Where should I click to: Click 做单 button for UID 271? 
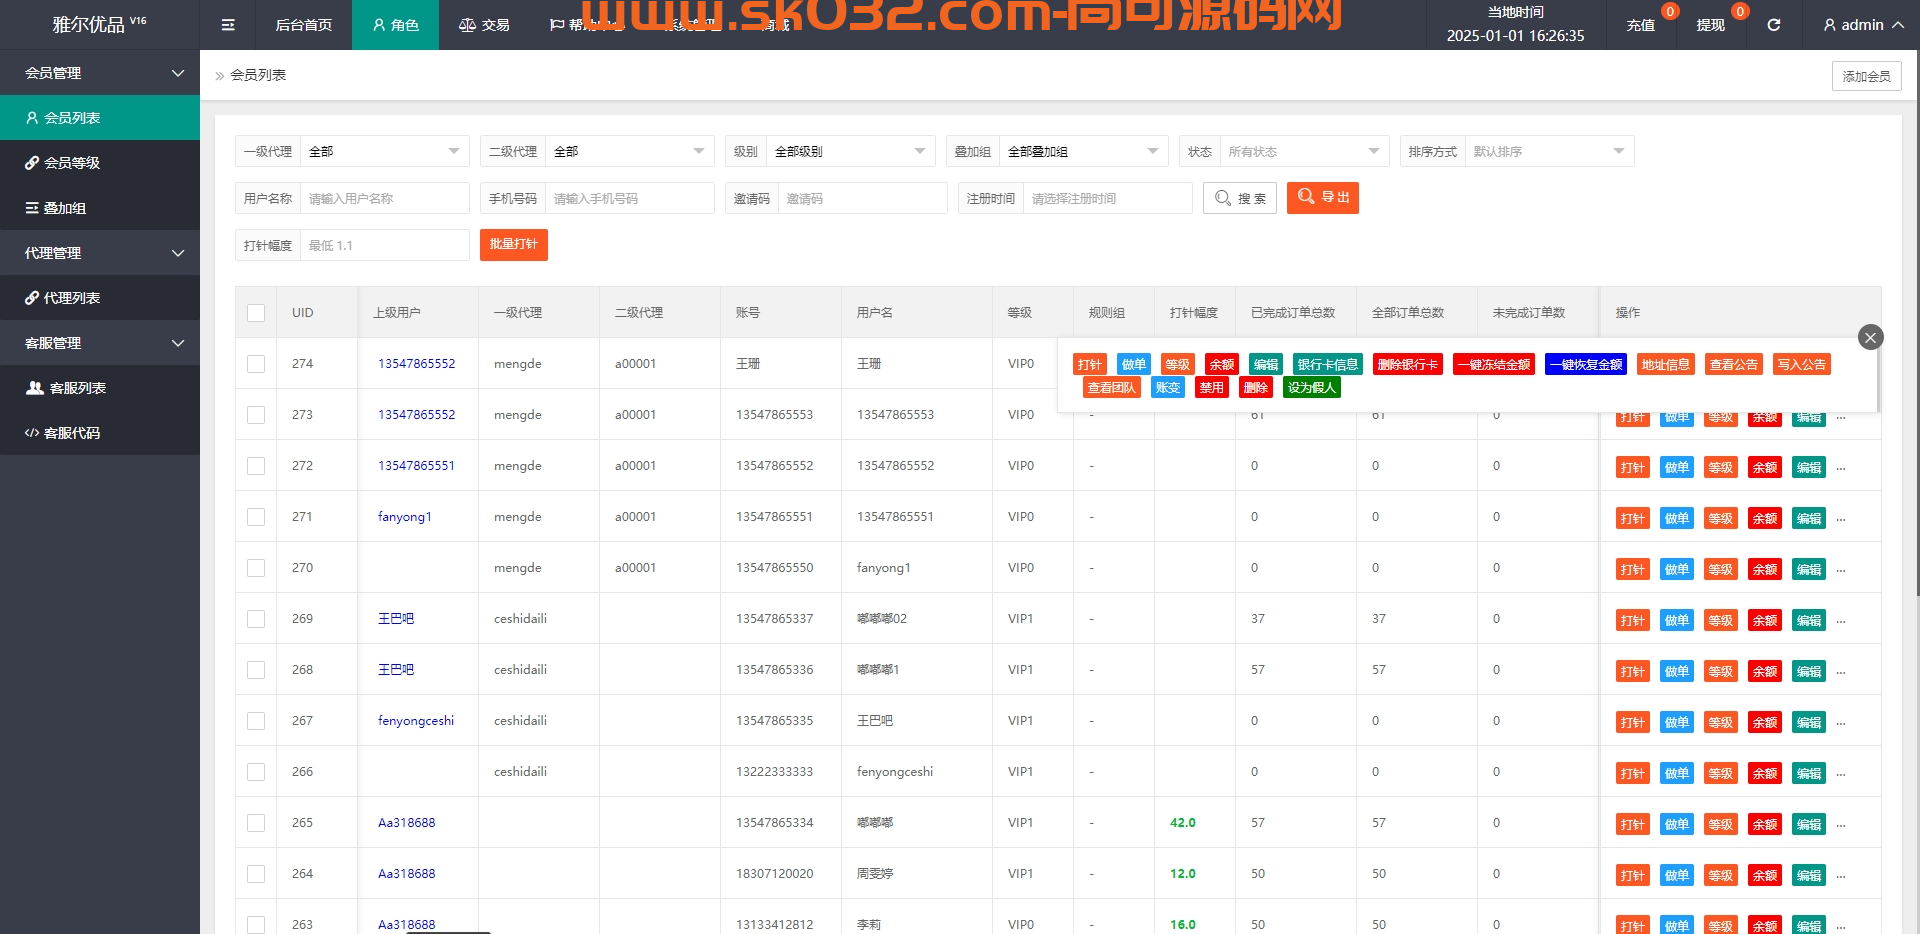1677,518
